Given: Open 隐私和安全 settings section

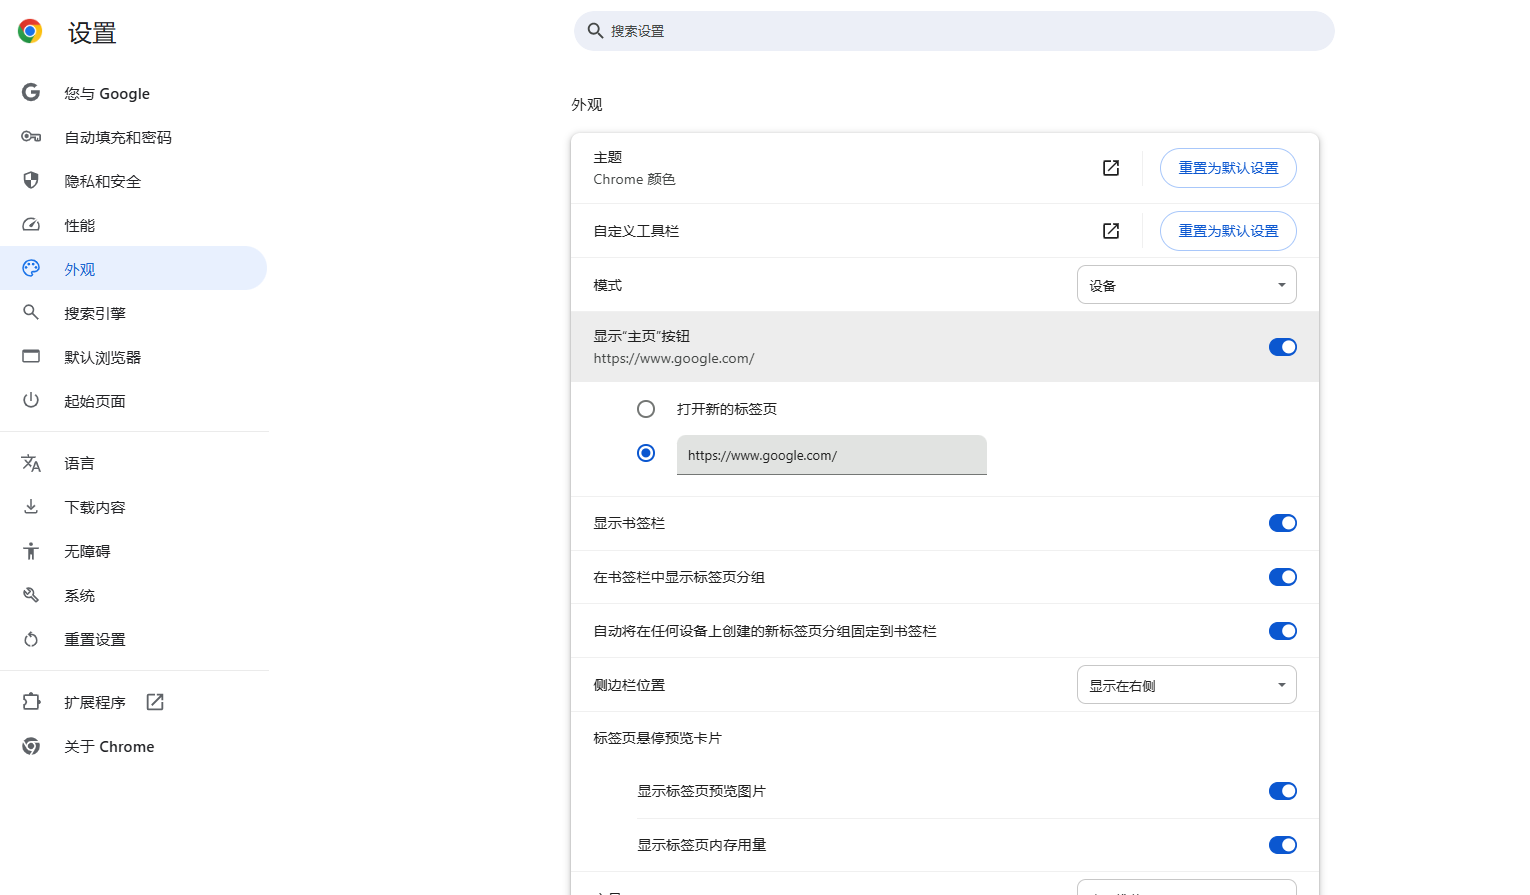Looking at the screenshot, I should (133, 181).
